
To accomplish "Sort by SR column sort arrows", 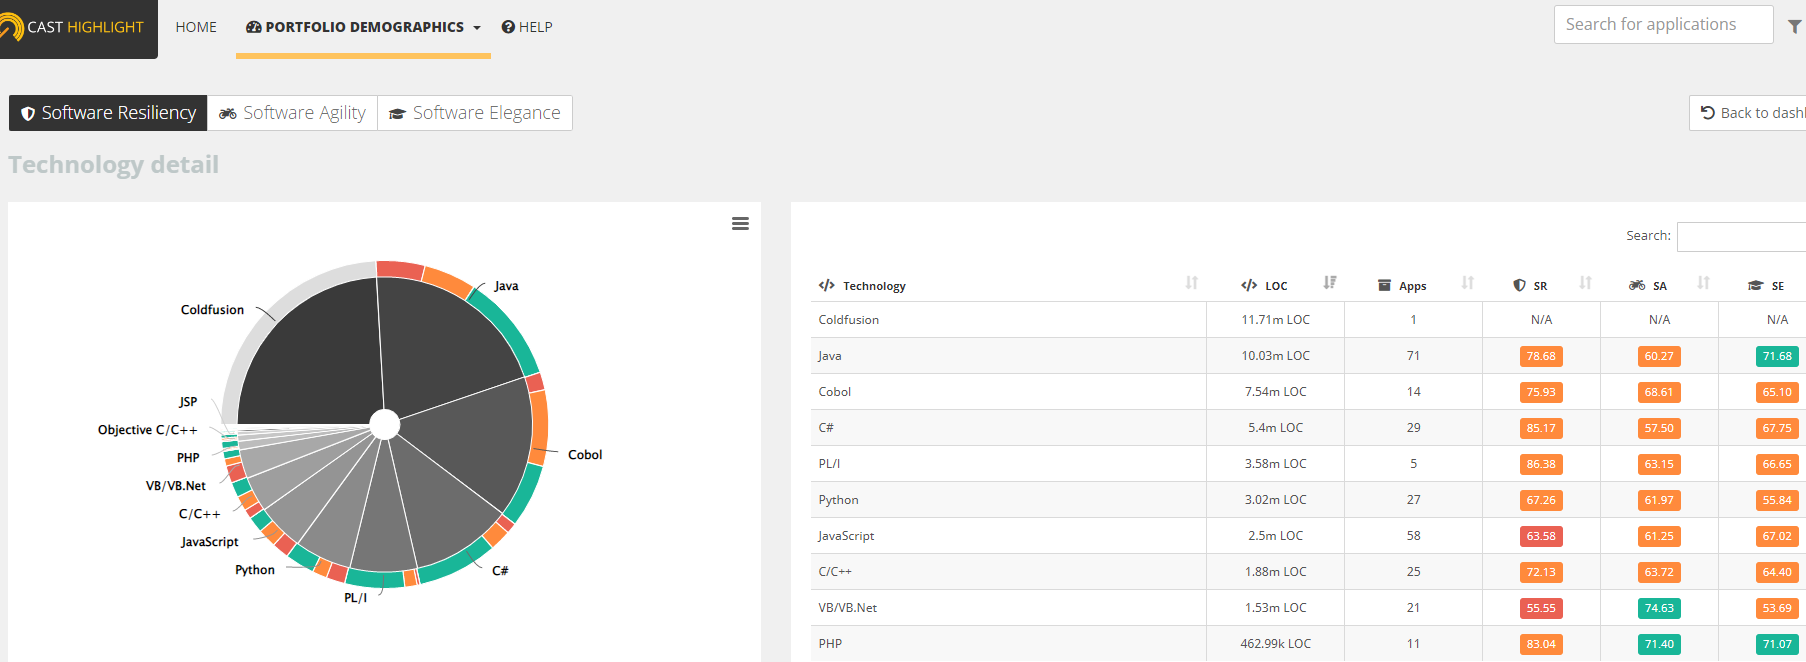I will 1586,283.
